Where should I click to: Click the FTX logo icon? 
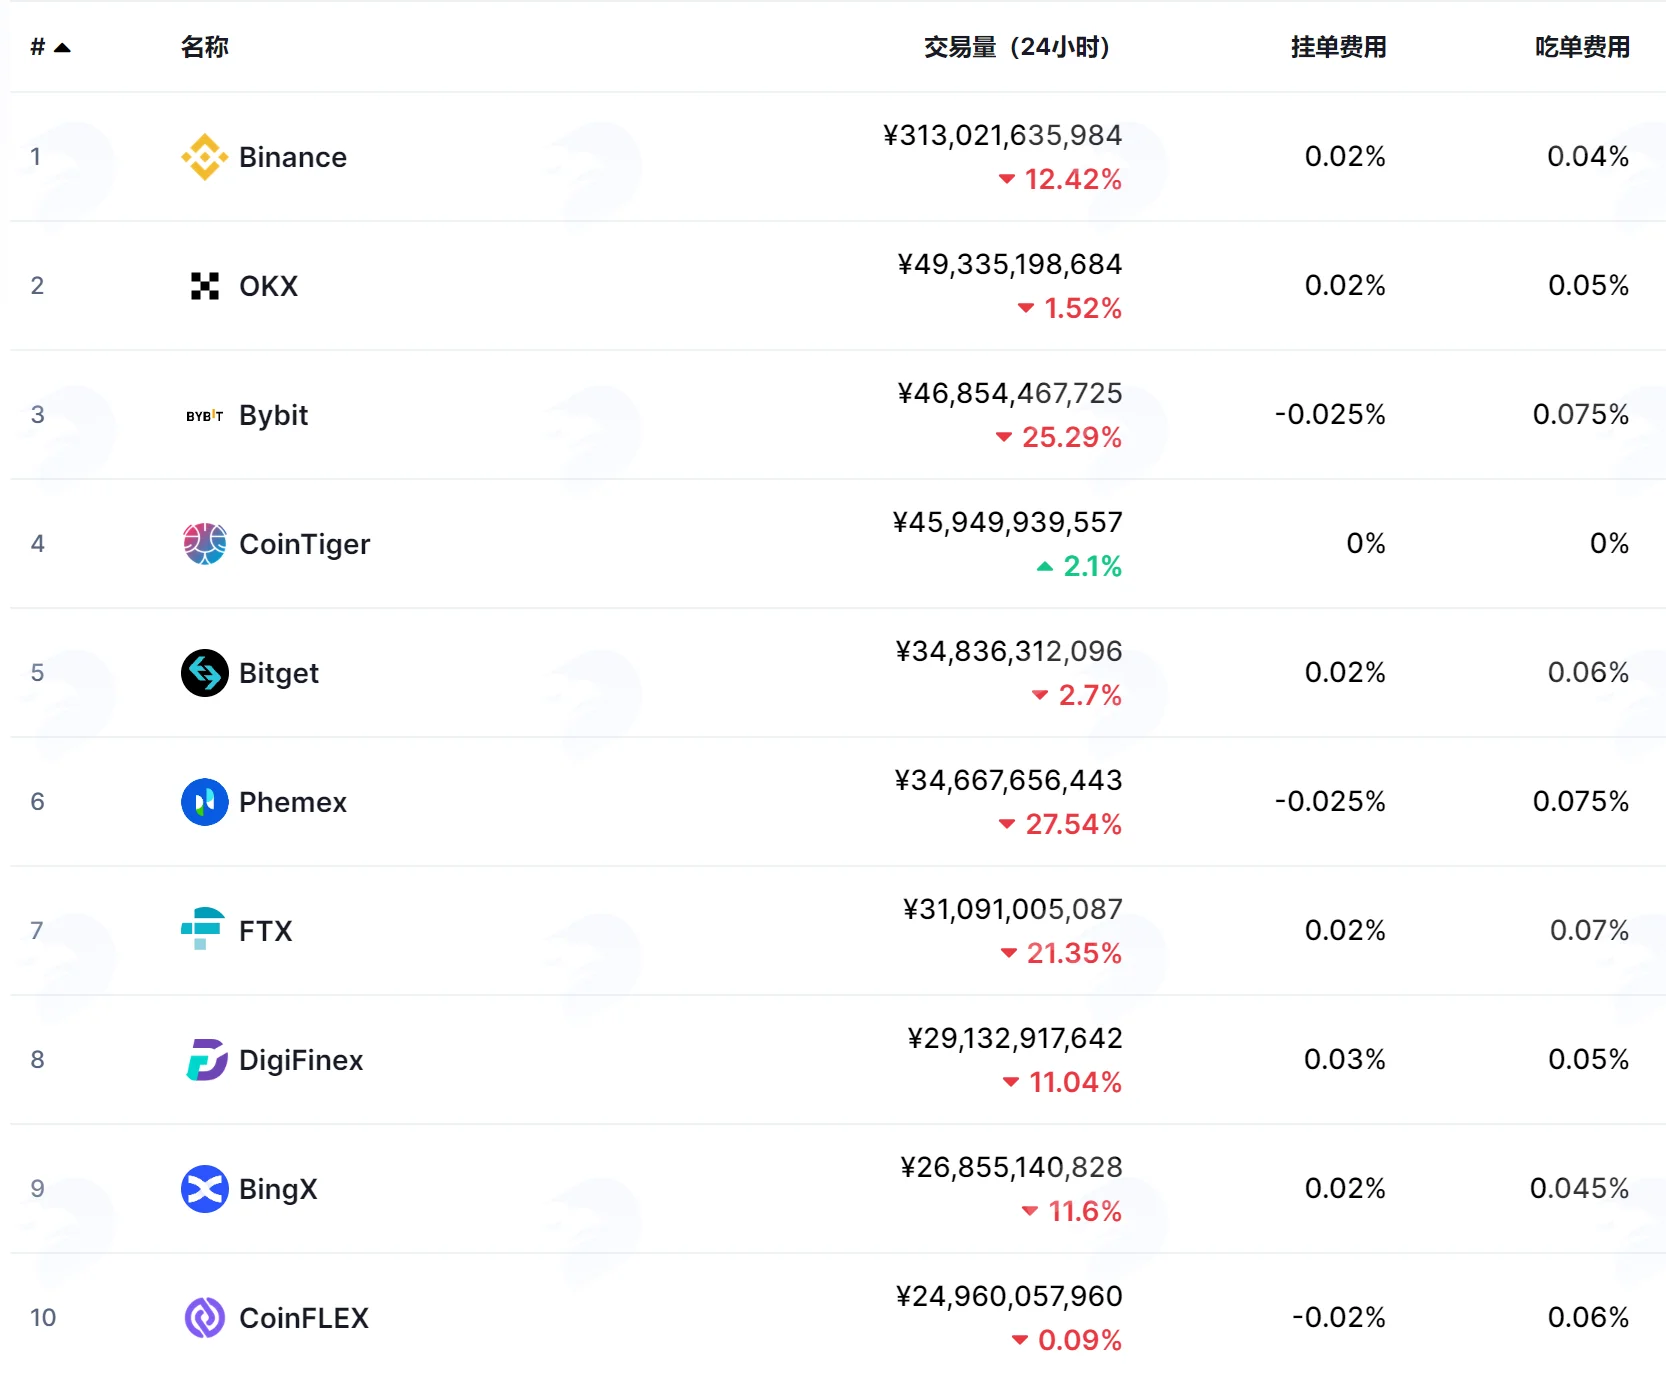(x=203, y=929)
